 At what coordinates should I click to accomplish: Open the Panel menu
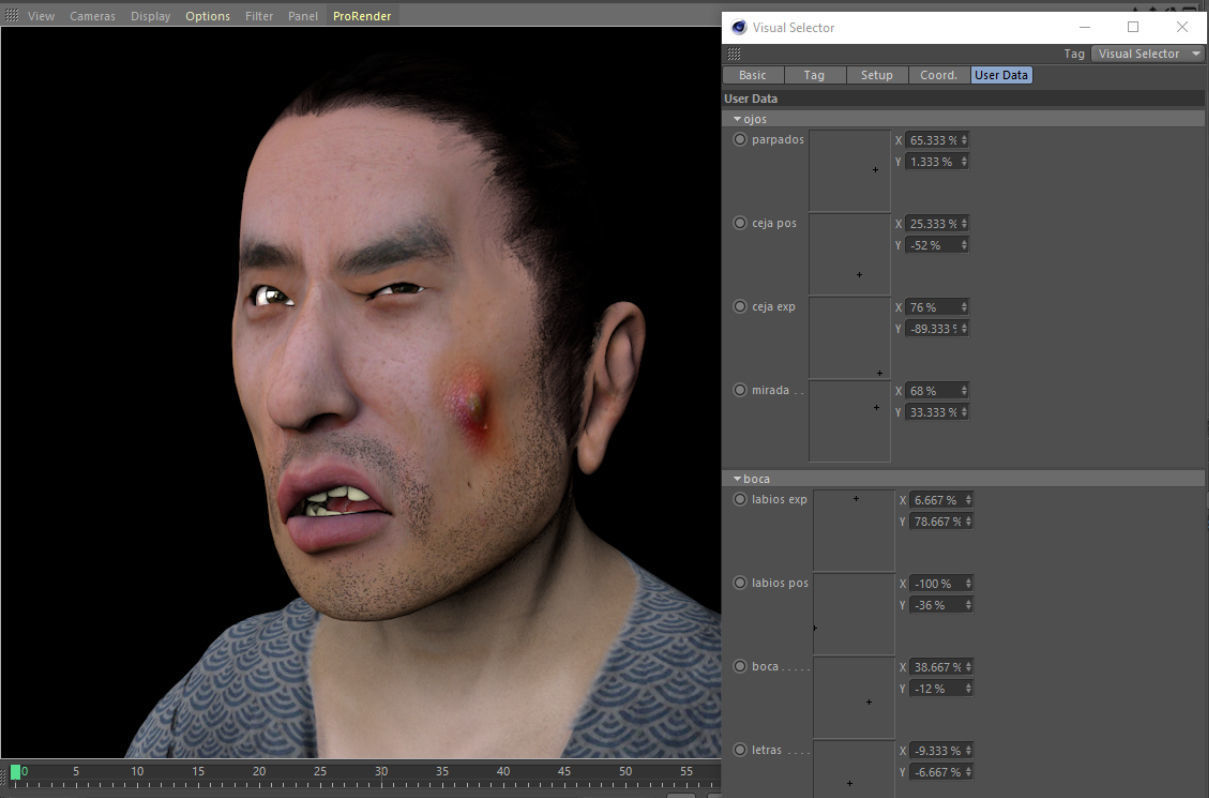click(303, 16)
